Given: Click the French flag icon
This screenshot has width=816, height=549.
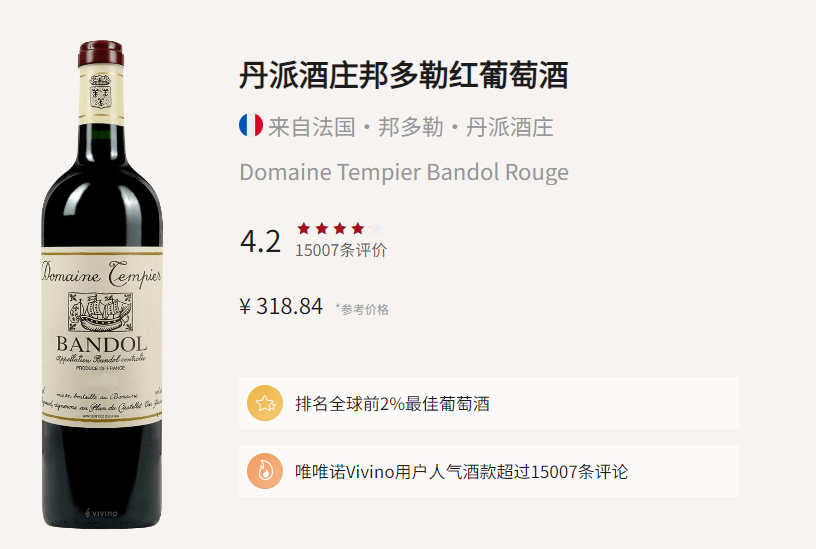Looking at the screenshot, I should point(251,125).
